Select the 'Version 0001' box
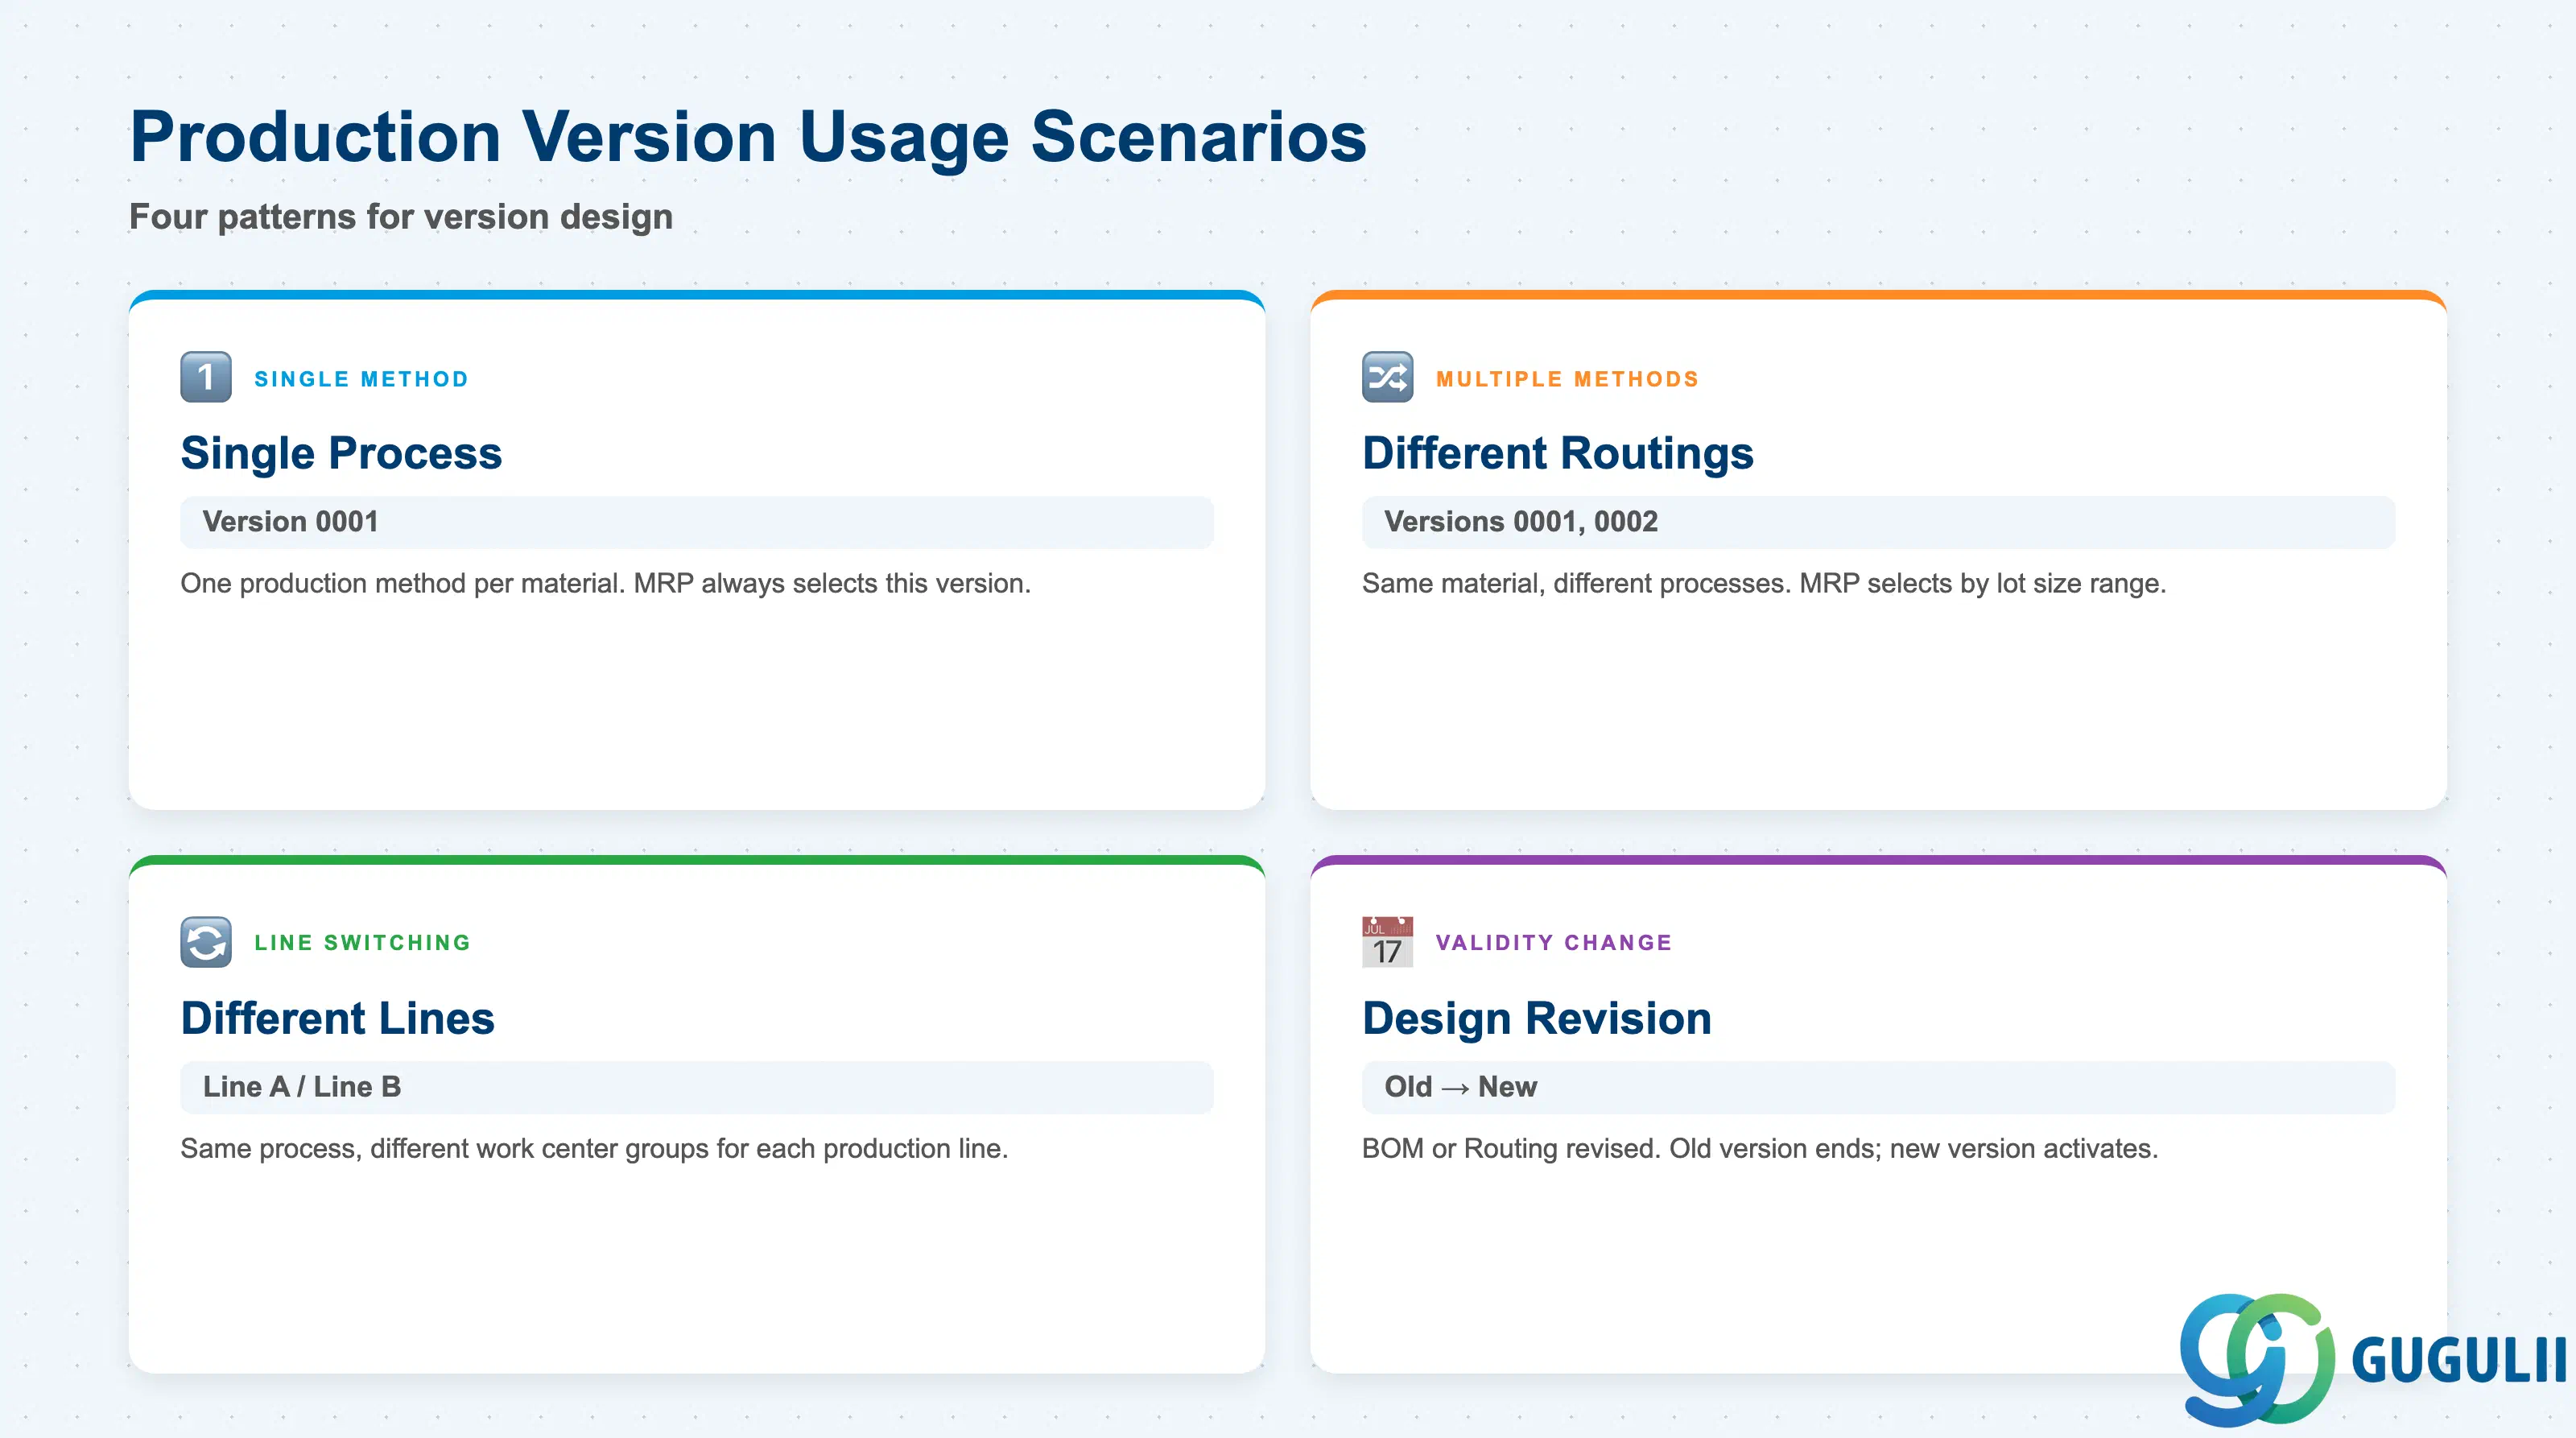2576x1438 pixels. pos(697,522)
